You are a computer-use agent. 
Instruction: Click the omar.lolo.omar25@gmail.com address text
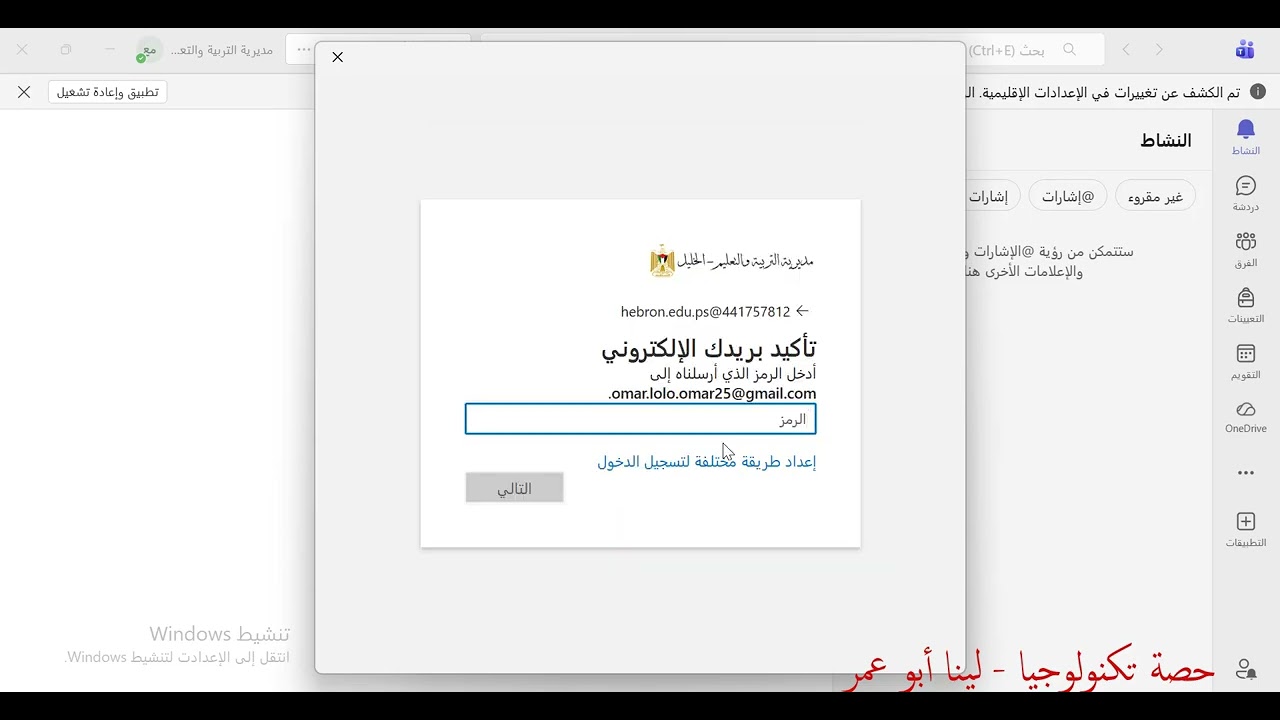pyautogui.click(x=712, y=394)
